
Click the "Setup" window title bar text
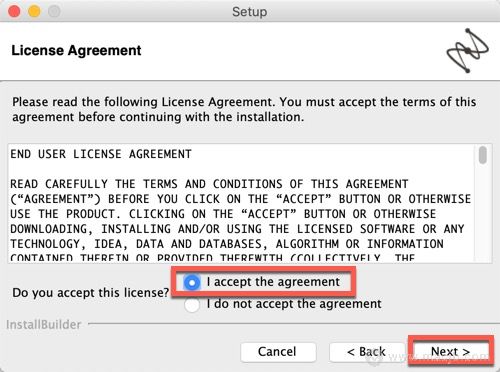pyautogui.click(x=250, y=12)
